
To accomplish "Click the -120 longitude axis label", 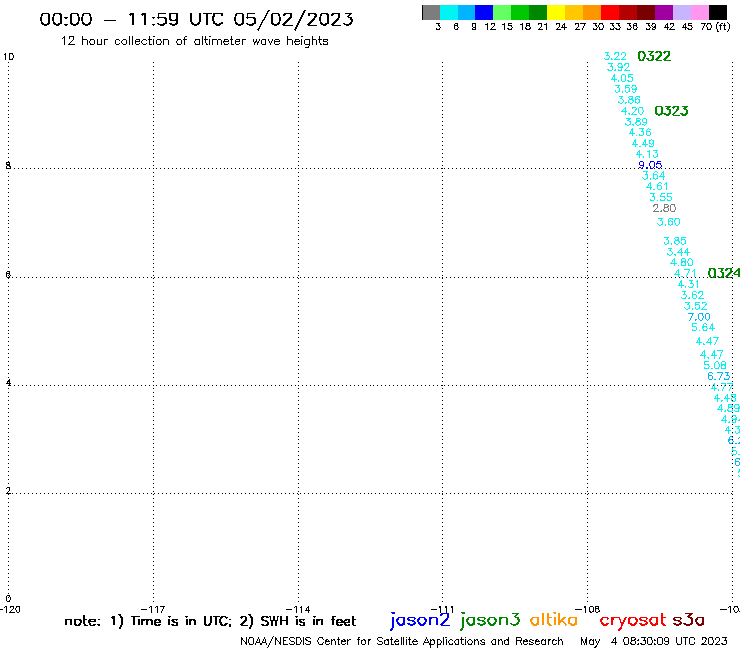I will tap(10, 609).
